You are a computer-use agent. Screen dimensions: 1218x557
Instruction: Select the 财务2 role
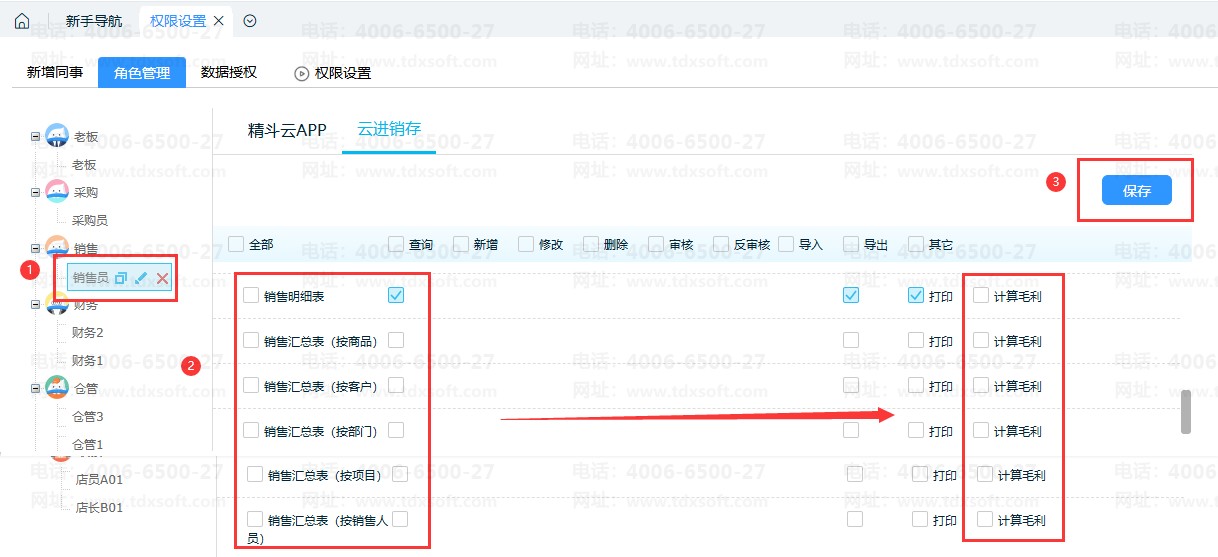tap(88, 332)
